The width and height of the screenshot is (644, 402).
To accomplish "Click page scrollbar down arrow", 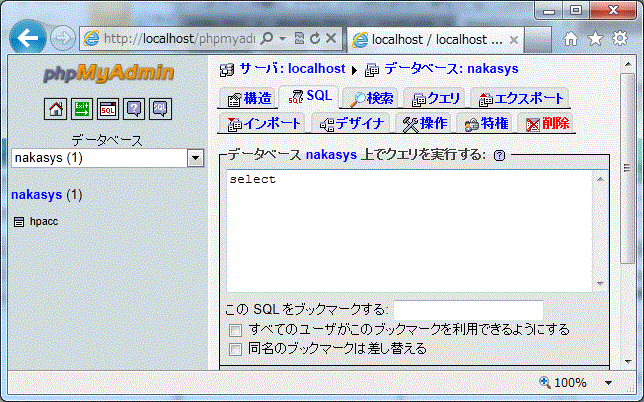I will tap(628, 362).
